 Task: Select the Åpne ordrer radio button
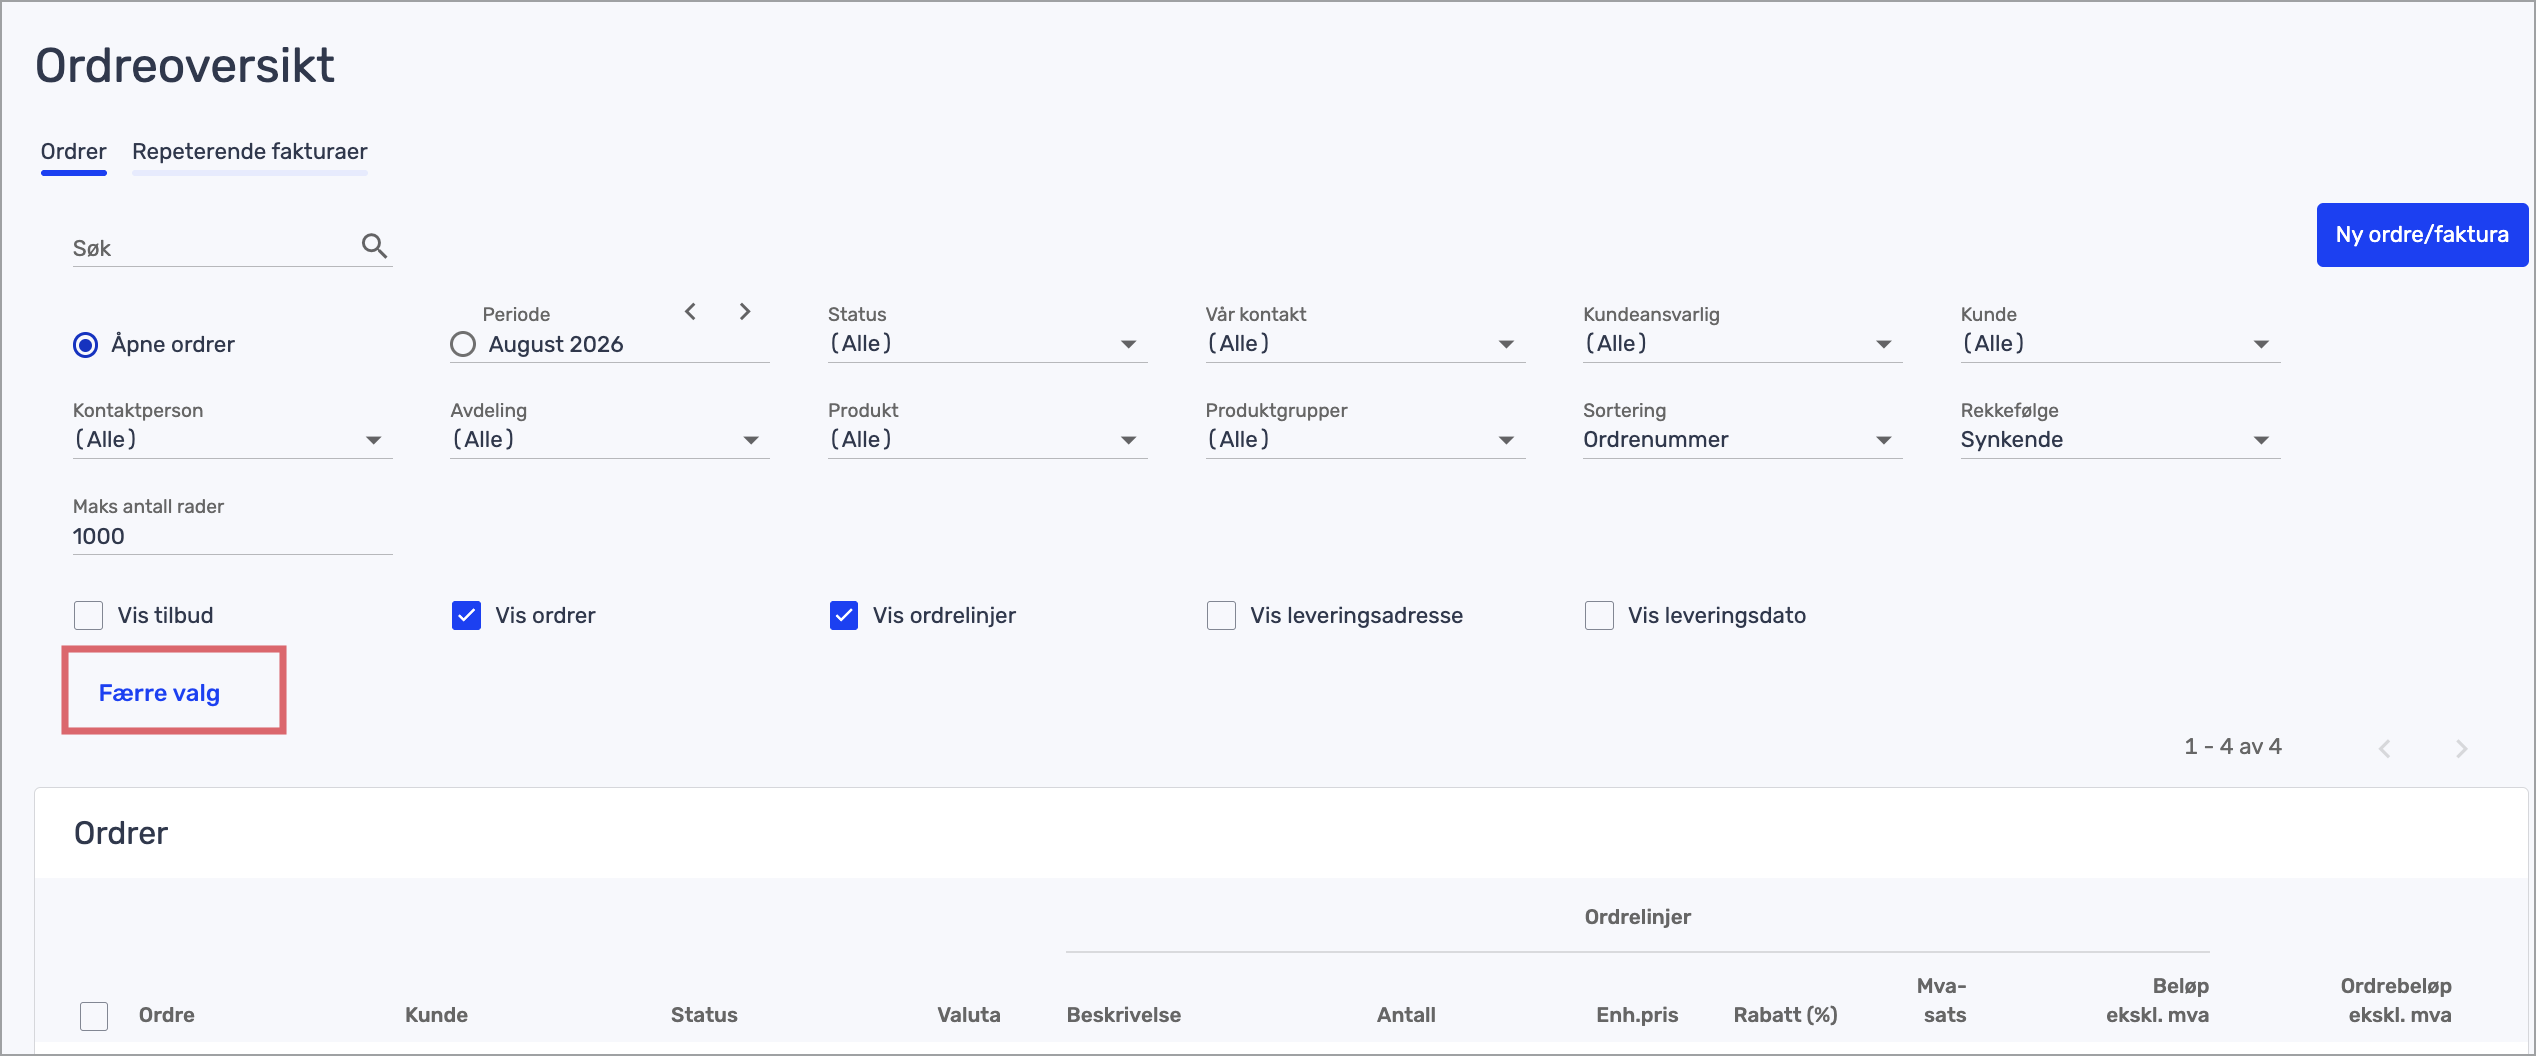pyautogui.click(x=86, y=345)
